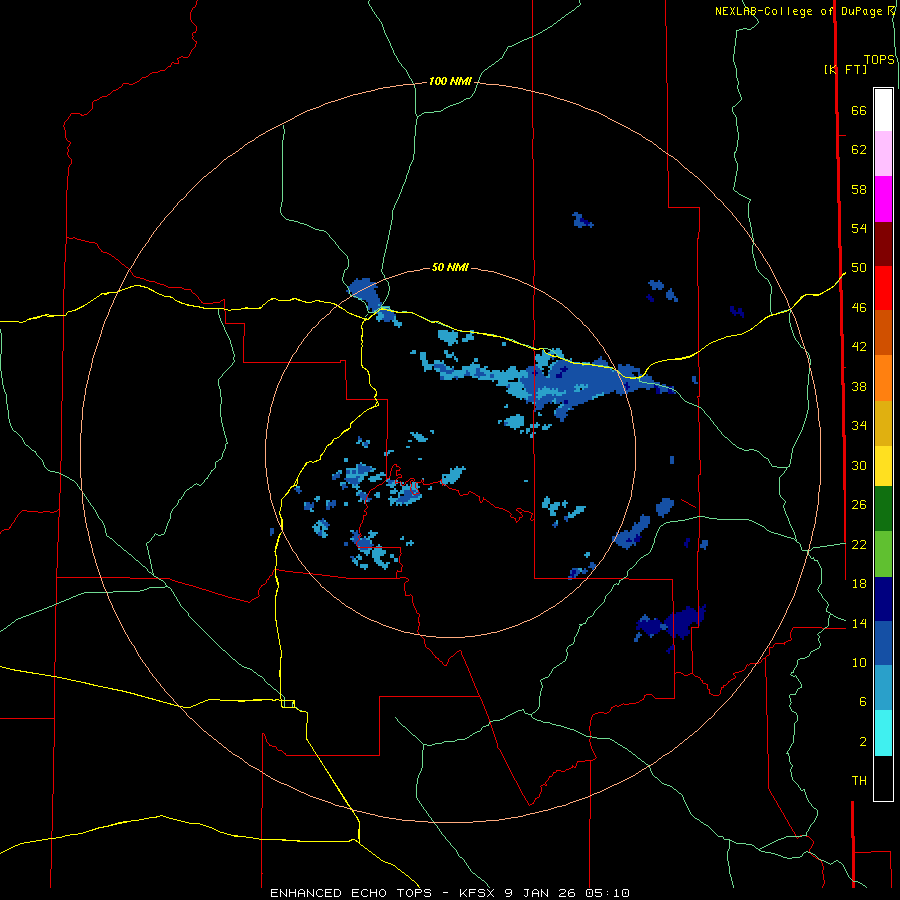Click the legend value "10"
The height and width of the screenshot is (900, 900).
click(x=859, y=662)
